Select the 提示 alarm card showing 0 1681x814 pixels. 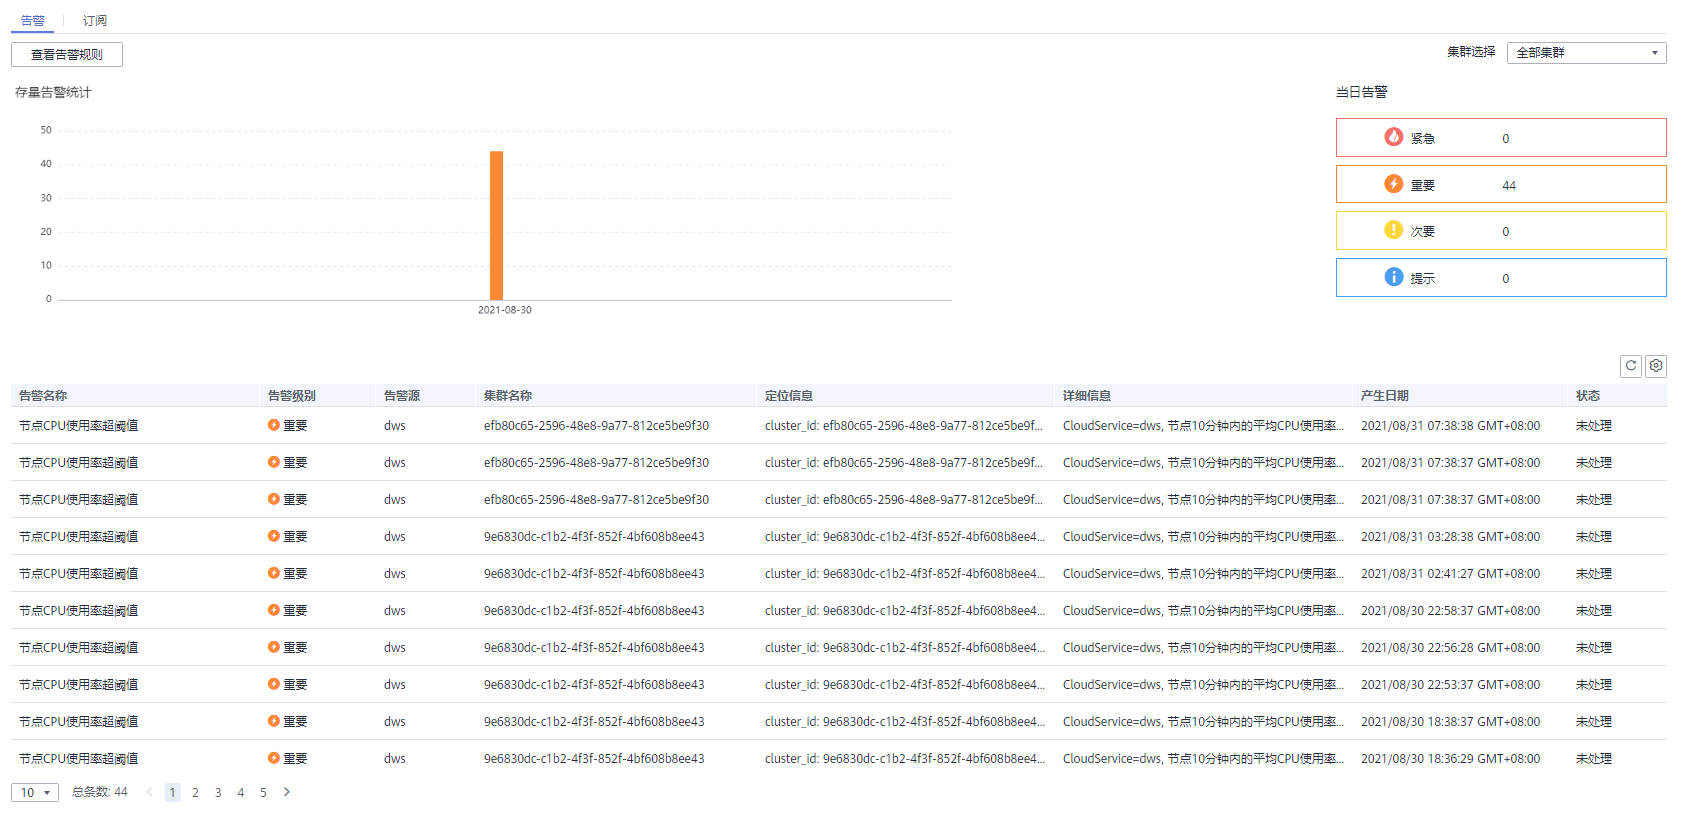[1501, 278]
